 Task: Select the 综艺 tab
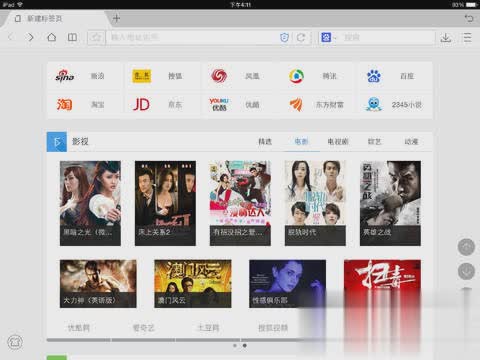(374, 142)
